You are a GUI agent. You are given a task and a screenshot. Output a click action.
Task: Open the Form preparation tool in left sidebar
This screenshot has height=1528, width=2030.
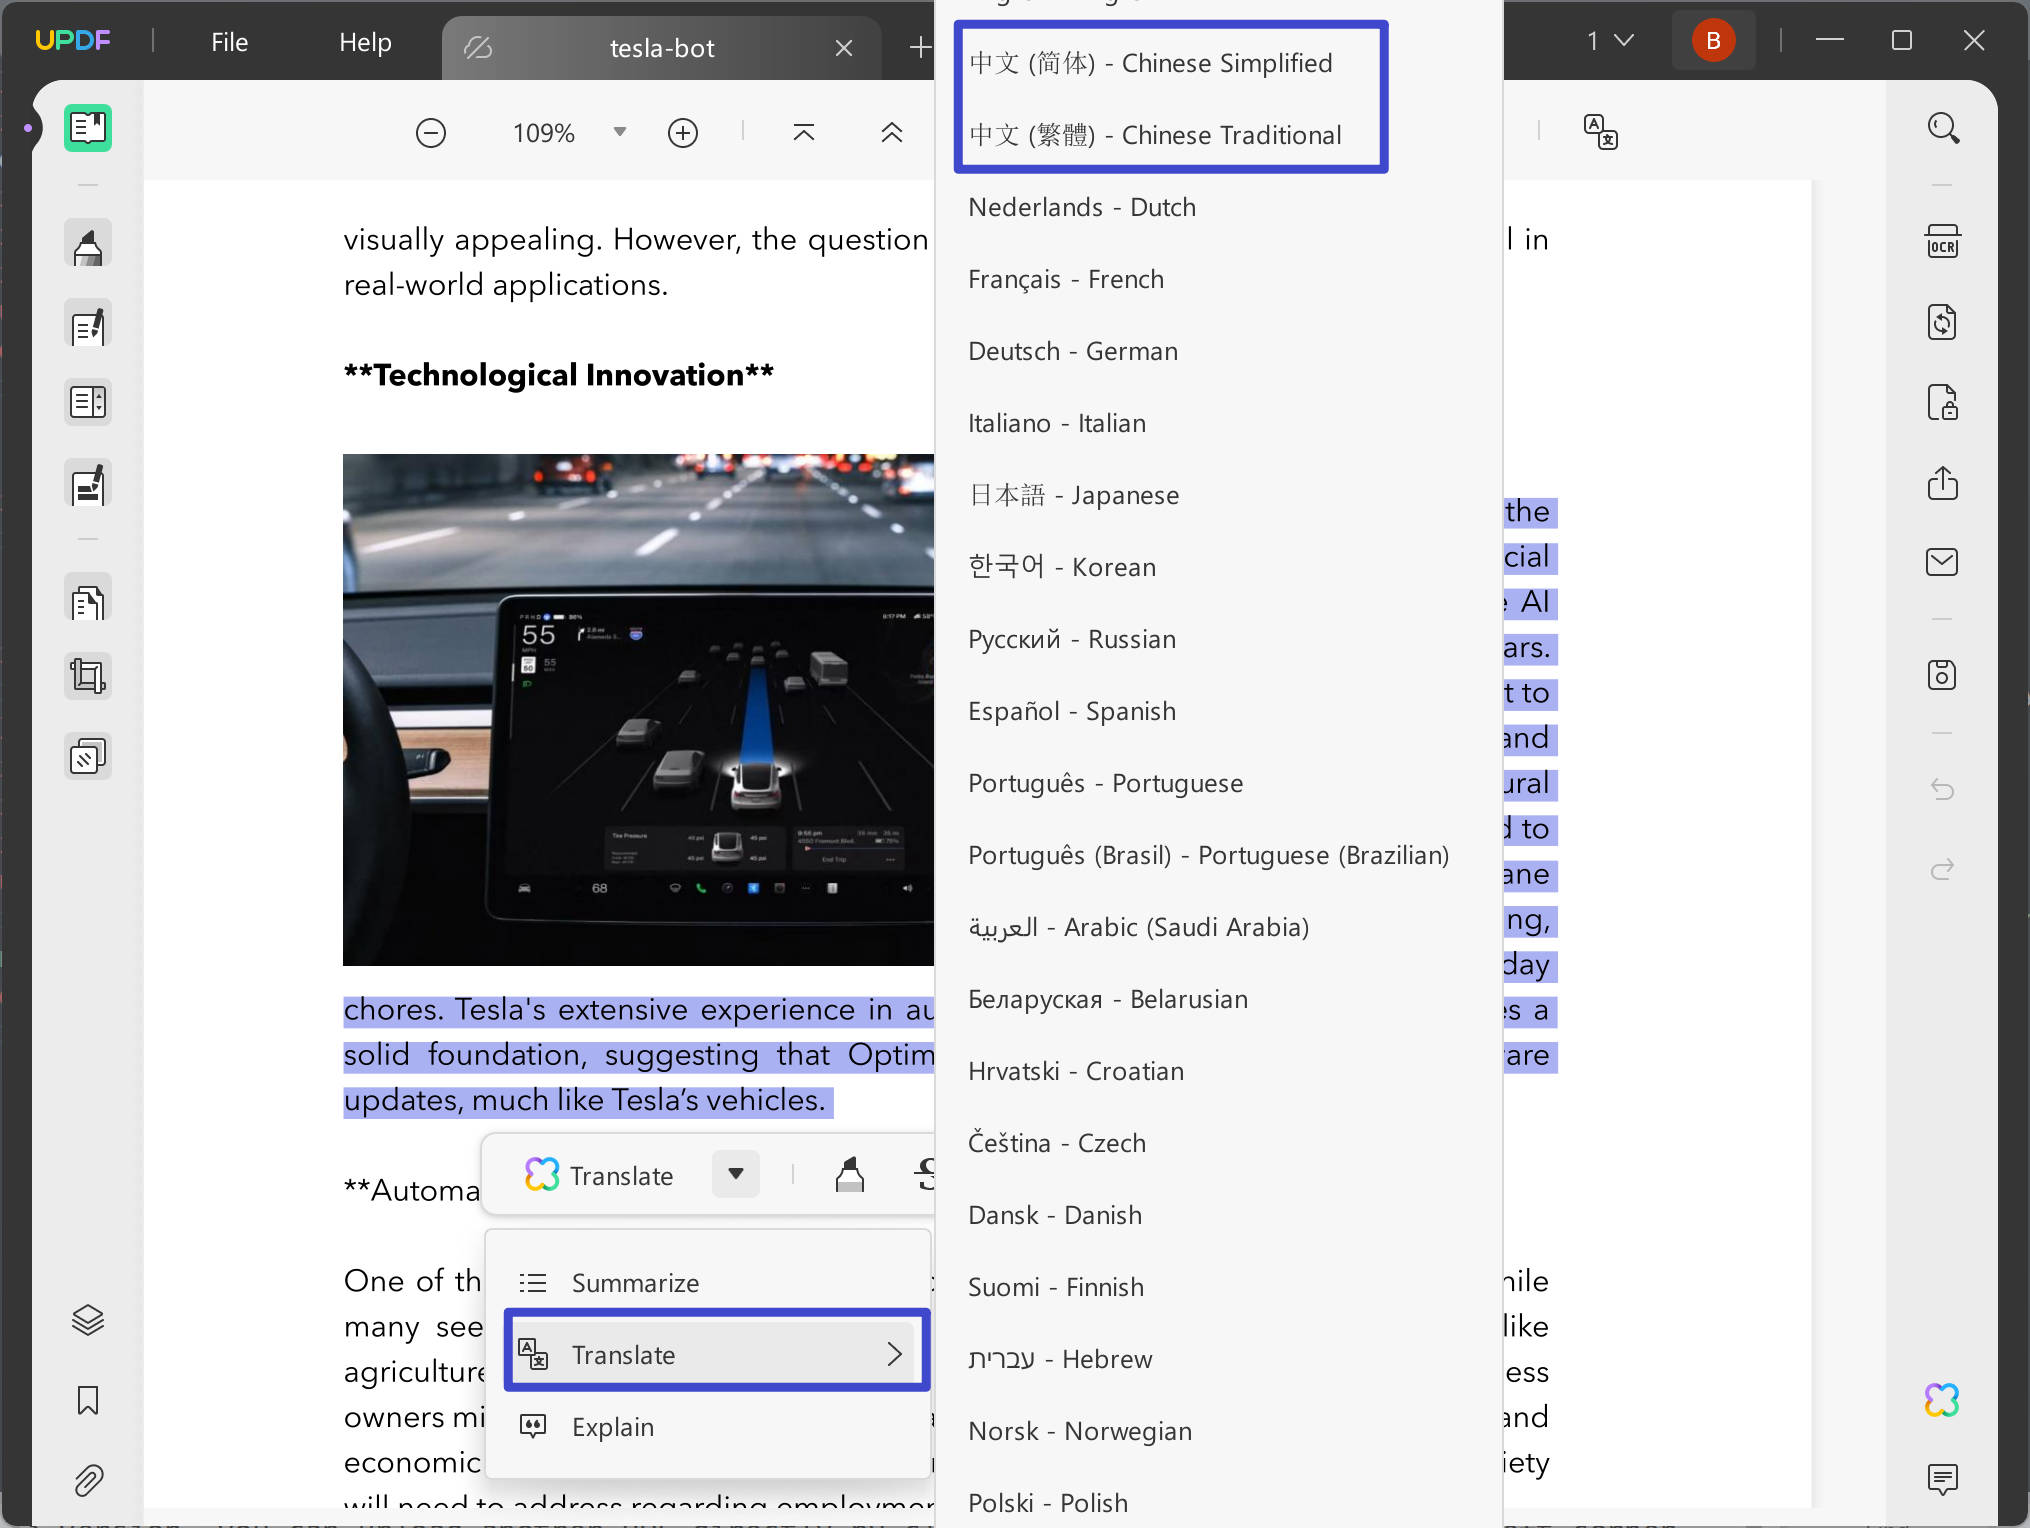coord(88,403)
